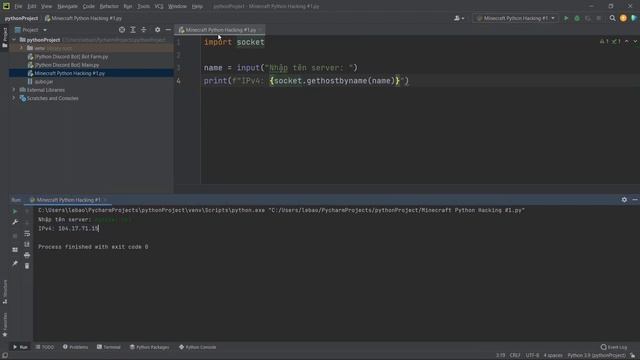Open the Structure sidebar stripe button
The height and width of the screenshot is (360, 640).
pyautogui.click(x=5, y=292)
